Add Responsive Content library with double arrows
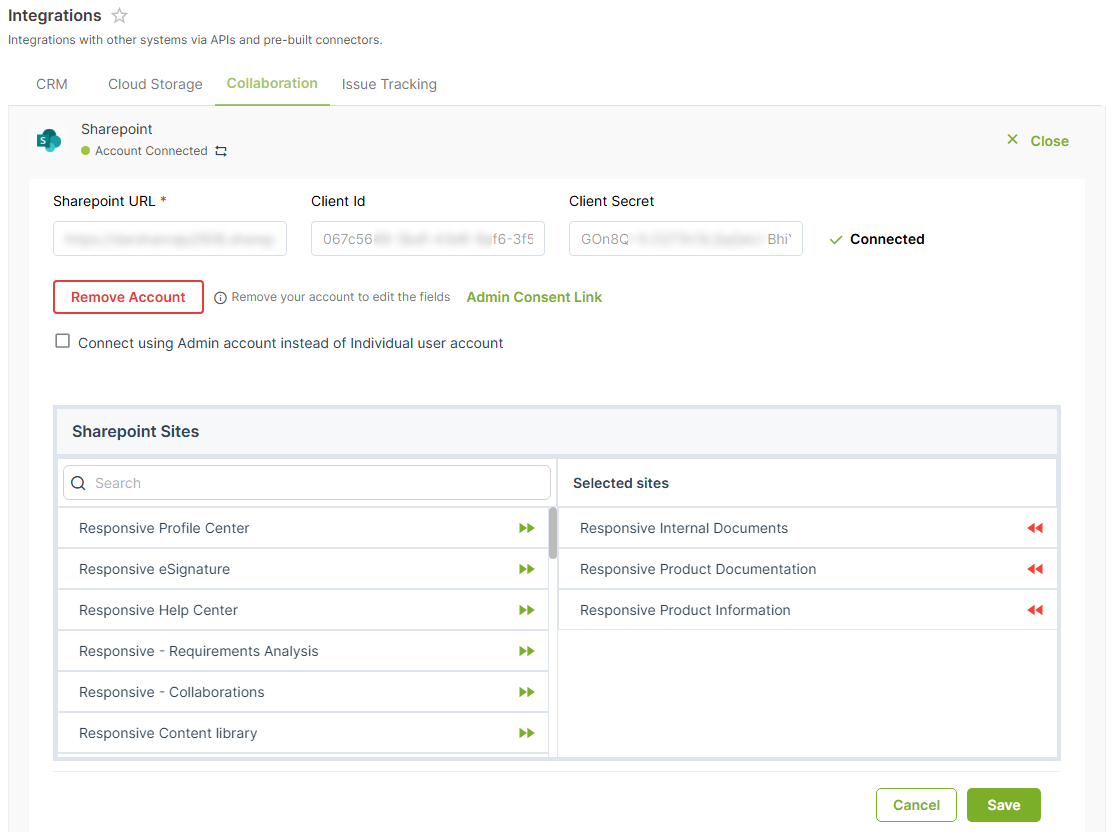1115x832 pixels. coord(527,732)
